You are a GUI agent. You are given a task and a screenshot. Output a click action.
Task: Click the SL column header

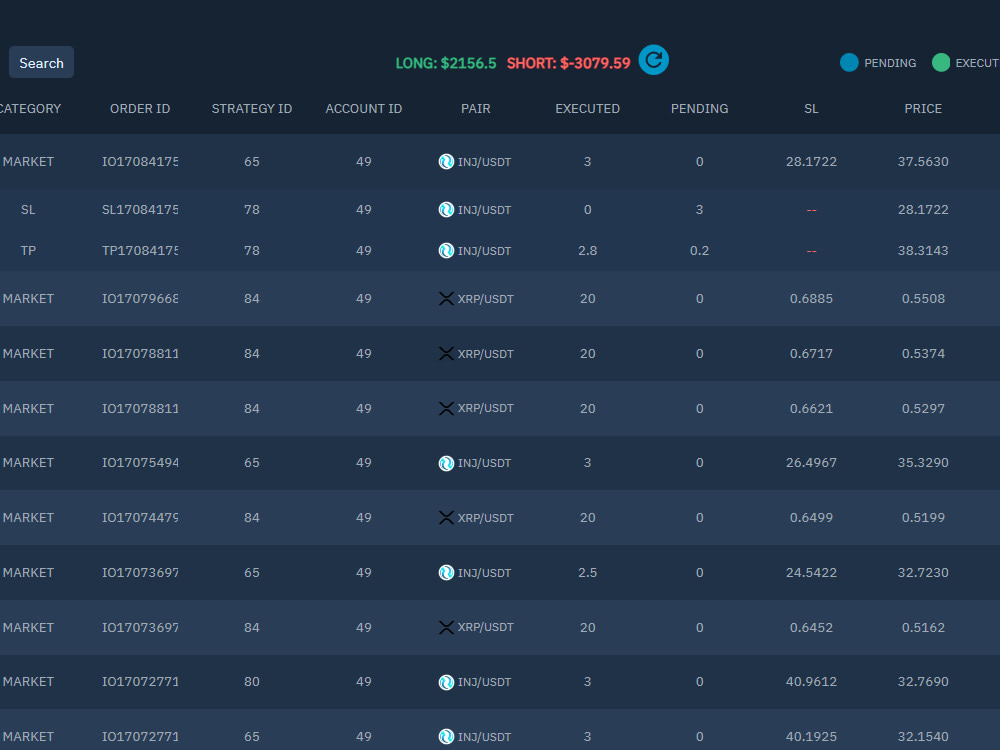click(811, 108)
